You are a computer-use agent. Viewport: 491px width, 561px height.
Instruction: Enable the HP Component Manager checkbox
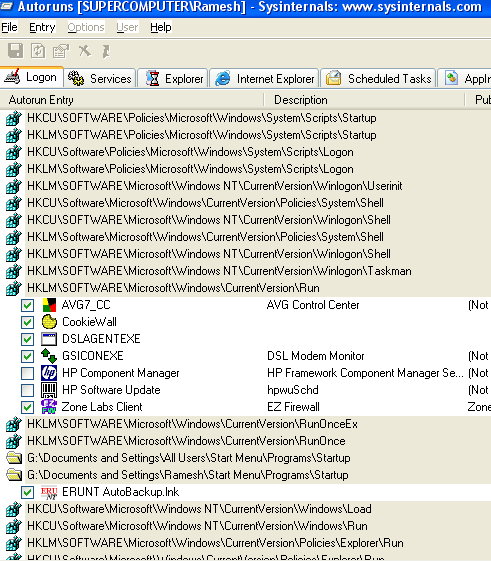click(28, 373)
